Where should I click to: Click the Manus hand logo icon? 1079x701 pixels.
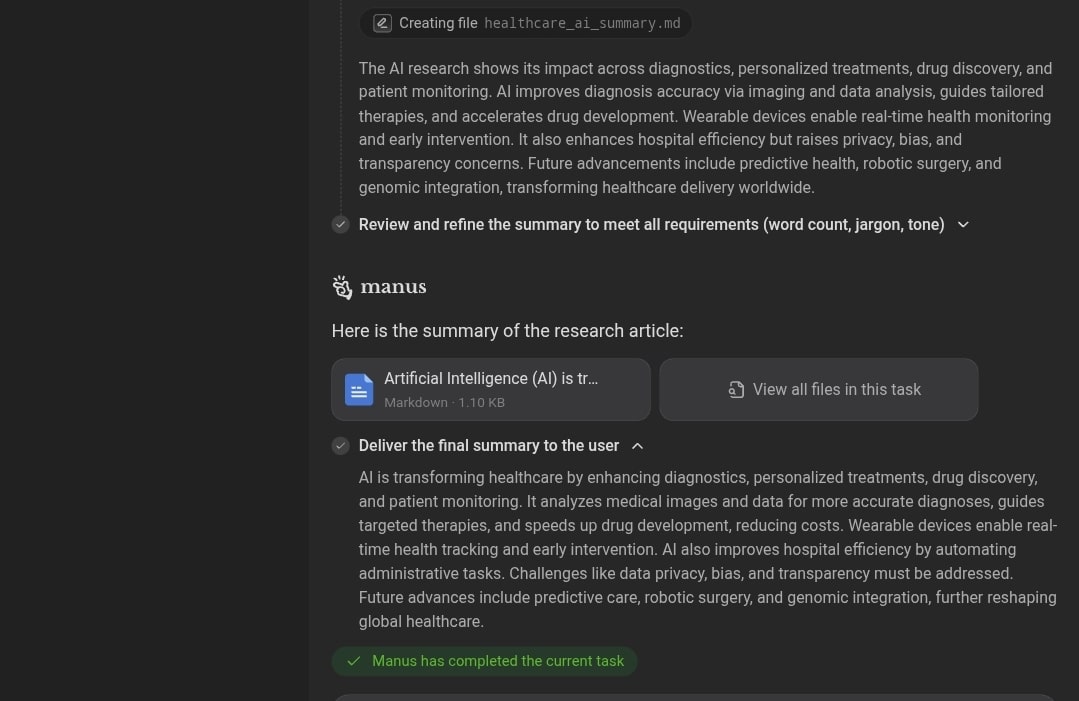[342, 287]
